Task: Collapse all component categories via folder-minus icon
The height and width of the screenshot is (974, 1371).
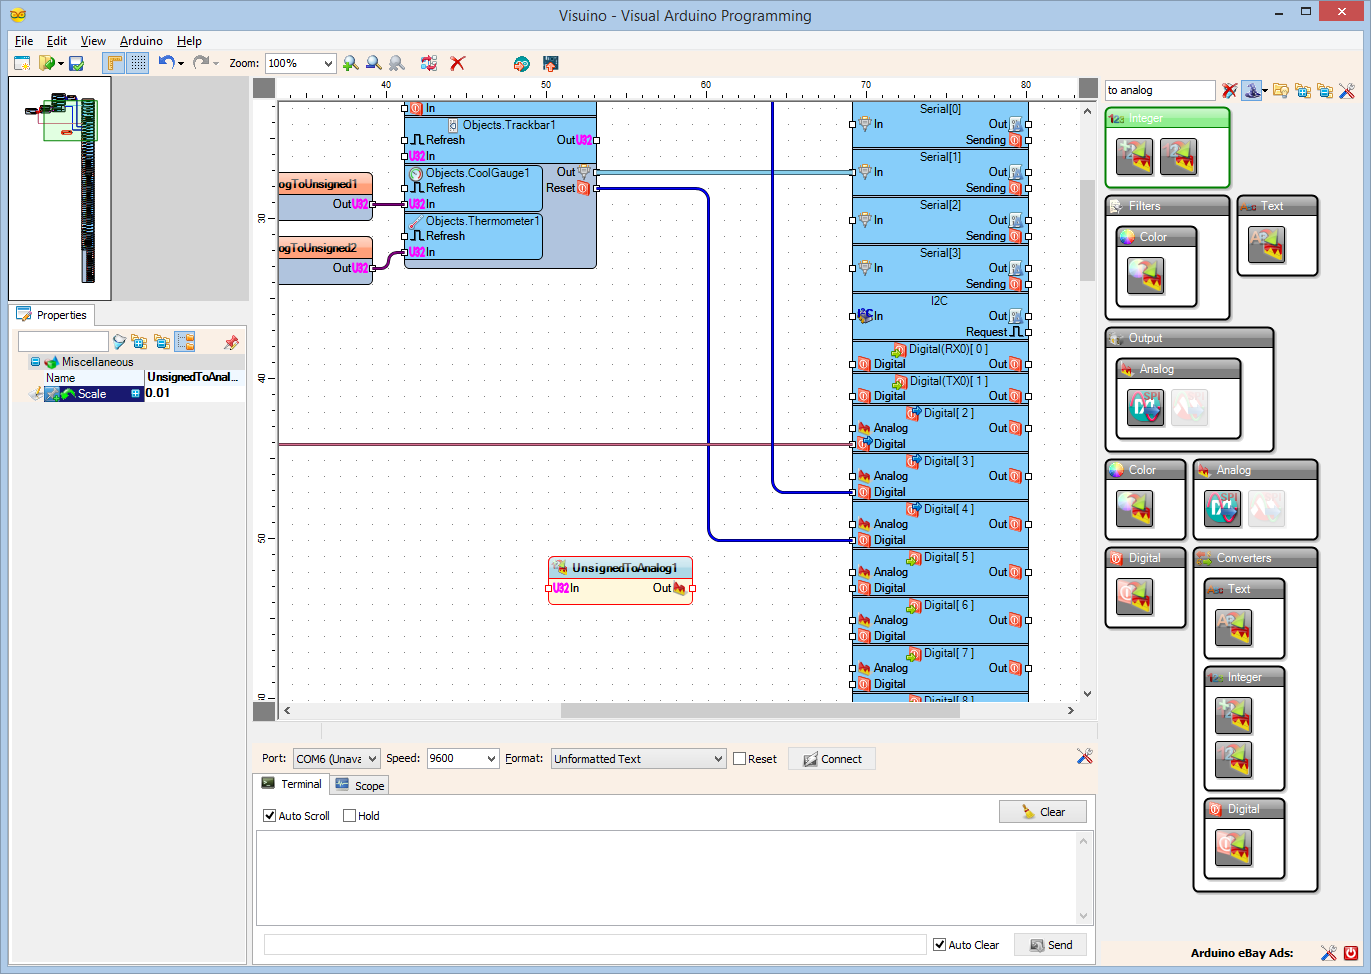Action: 1325,90
